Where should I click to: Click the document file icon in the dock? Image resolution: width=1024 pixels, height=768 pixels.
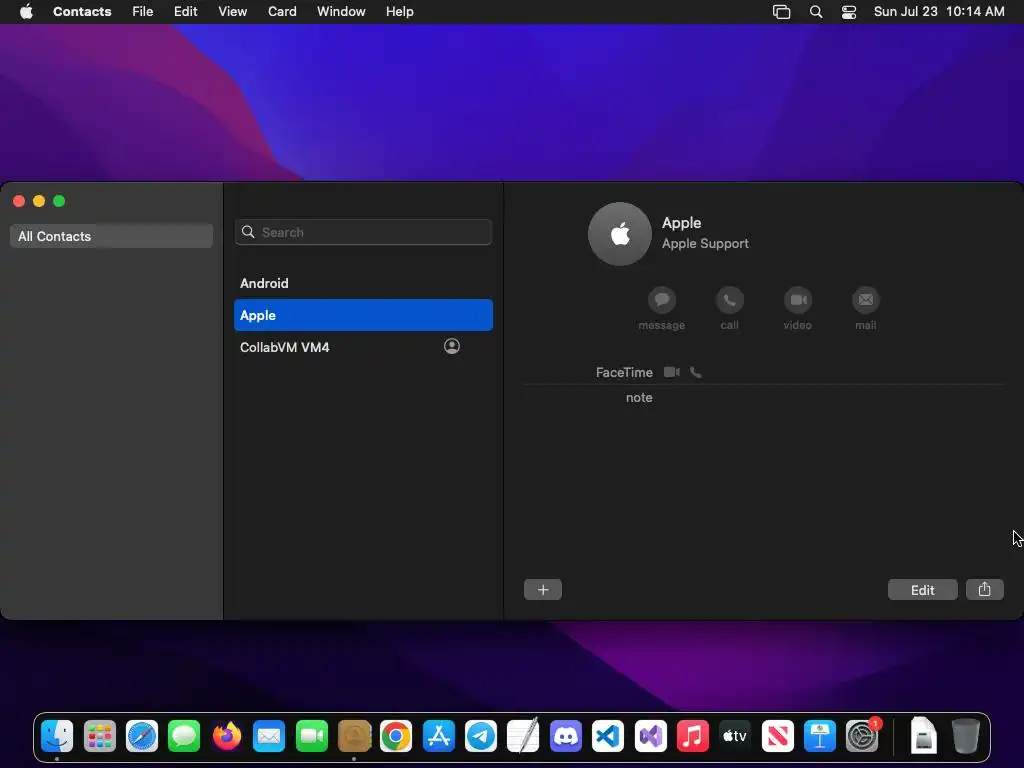[x=923, y=736]
